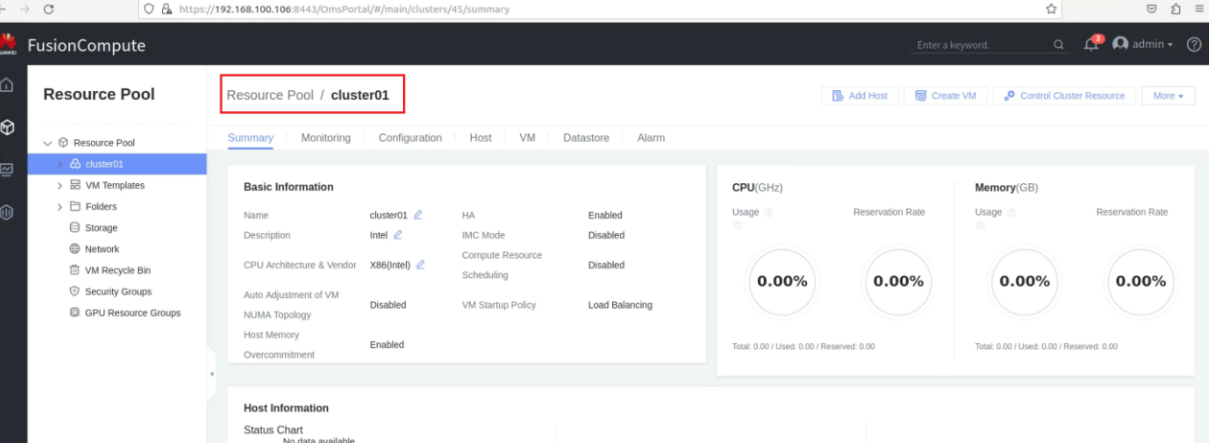Click the bottom hexagon icon in left navigation
The image size is (1209, 443).
pyautogui.click(x=7, y=212)
